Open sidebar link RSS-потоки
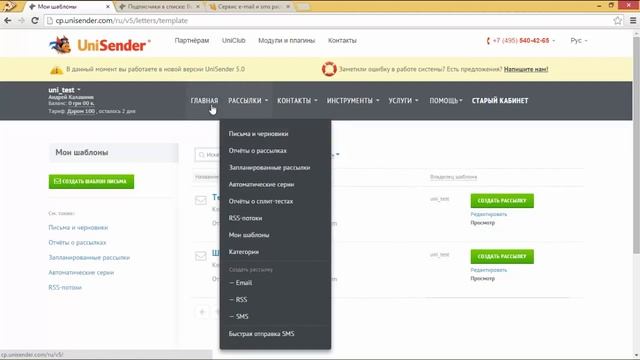Image resolution: width=640 pixels, height=360 pixels. coord(65,287)
